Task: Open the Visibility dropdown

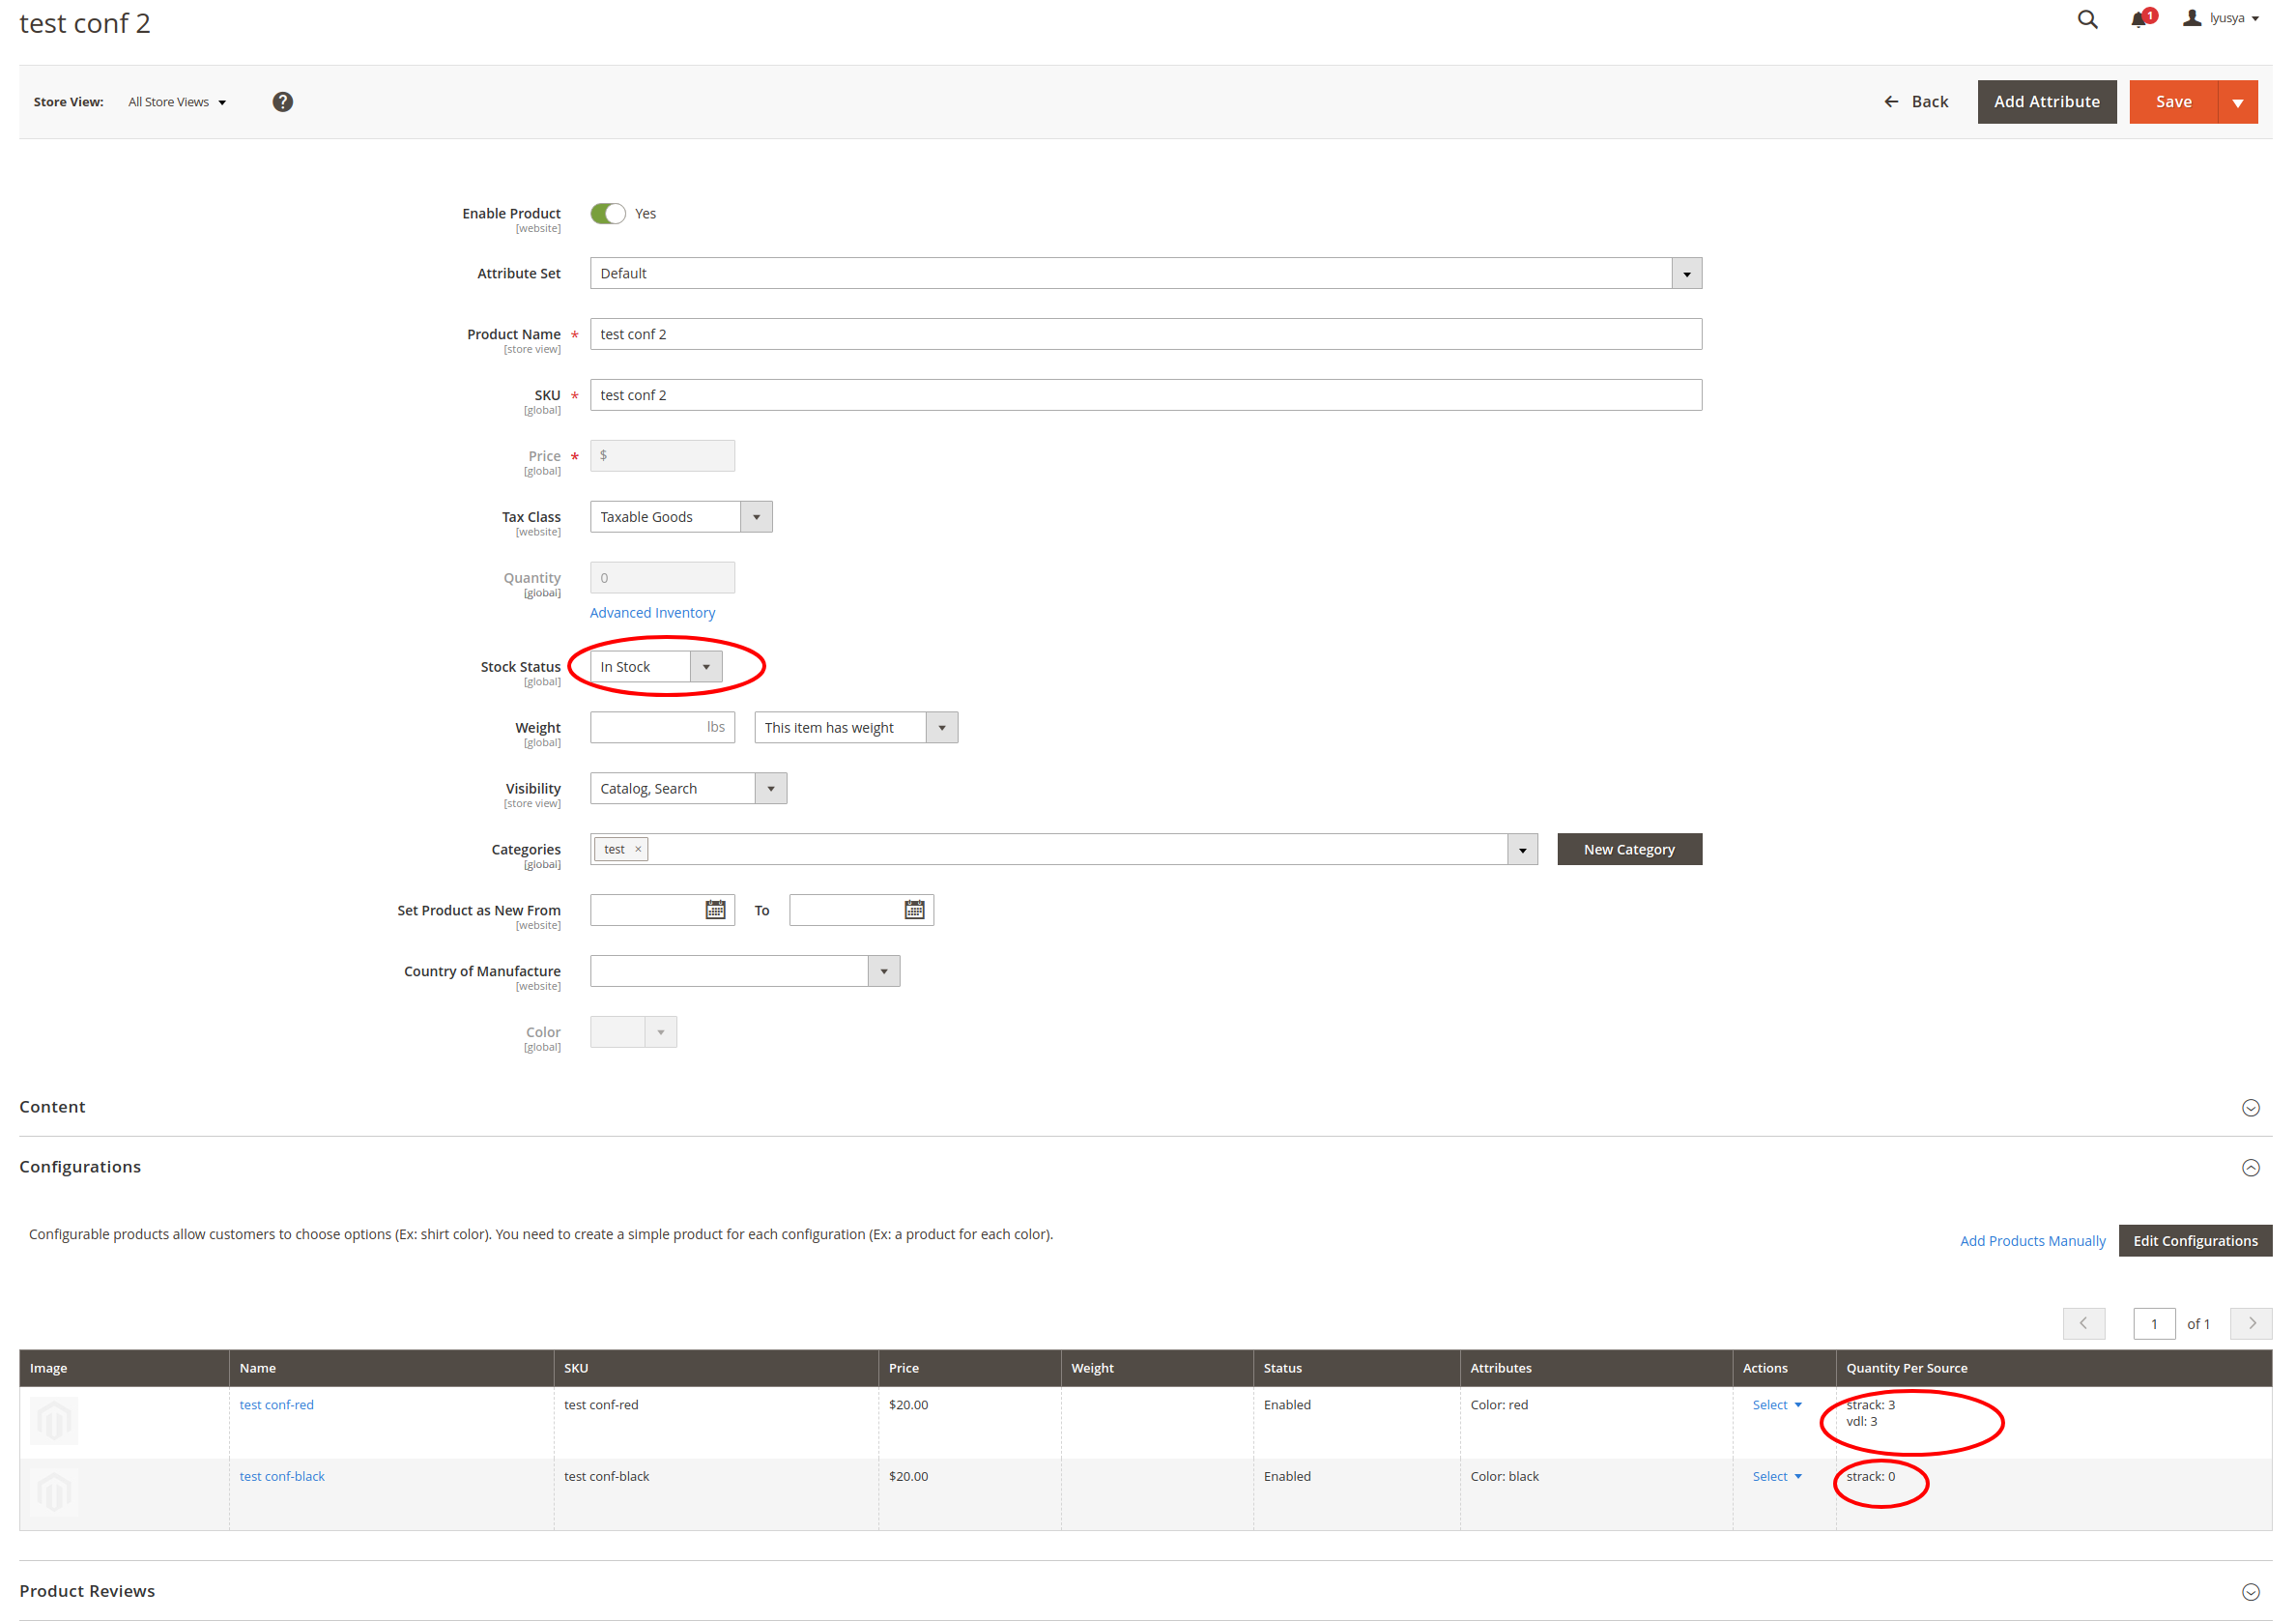Action: 770,788
